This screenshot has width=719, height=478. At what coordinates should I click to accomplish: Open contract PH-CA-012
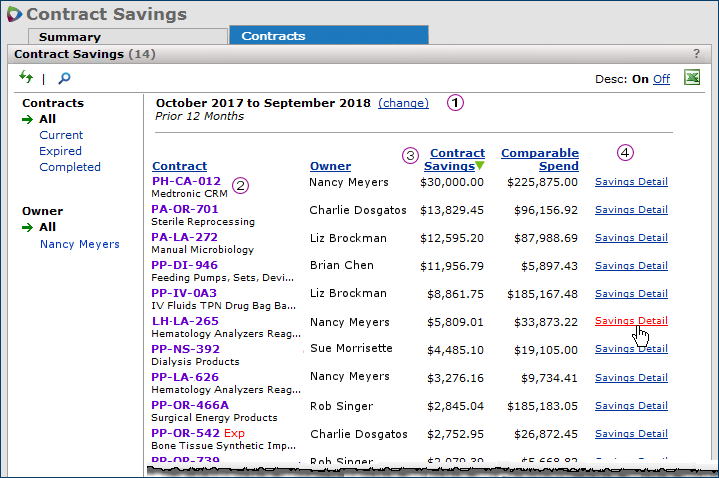186,182
